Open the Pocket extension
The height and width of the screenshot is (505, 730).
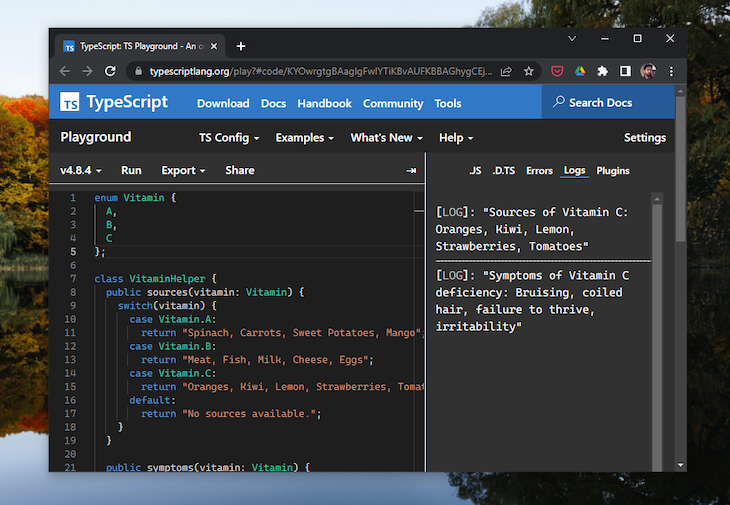[557, 71]
